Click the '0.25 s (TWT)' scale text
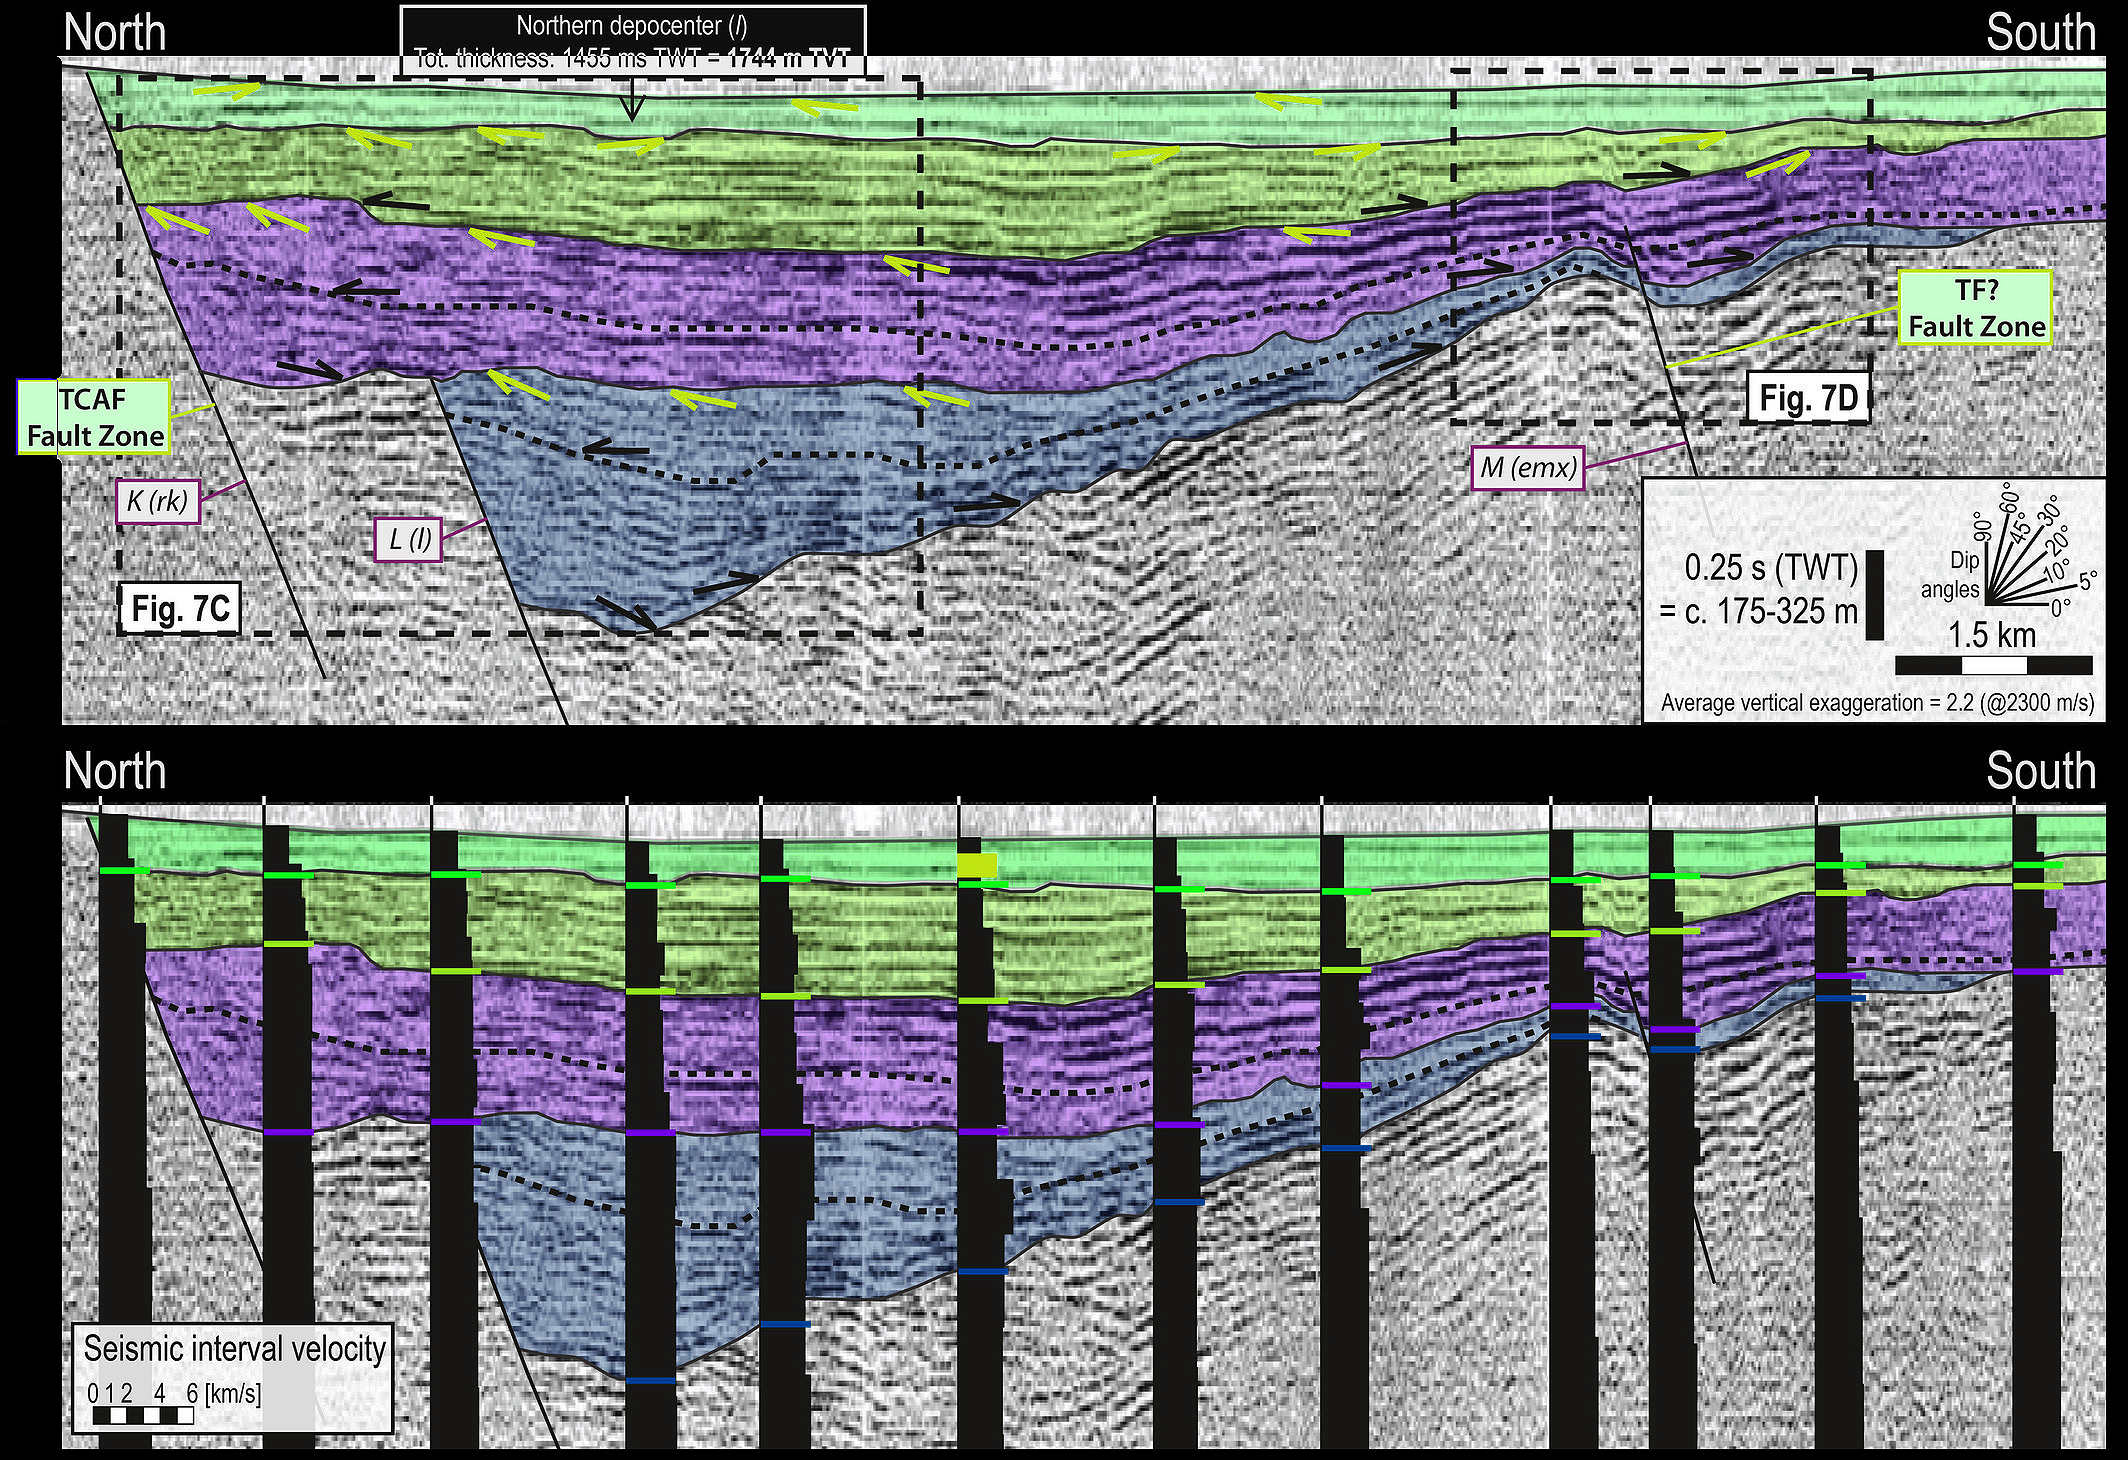 (1771, 568)
